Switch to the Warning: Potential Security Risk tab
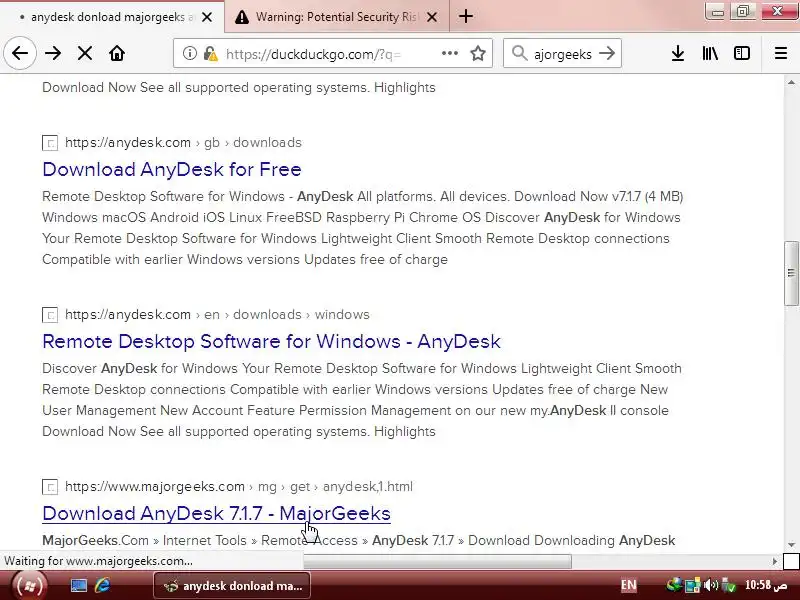Screen dimensions: 800x600 coord(337,17)
